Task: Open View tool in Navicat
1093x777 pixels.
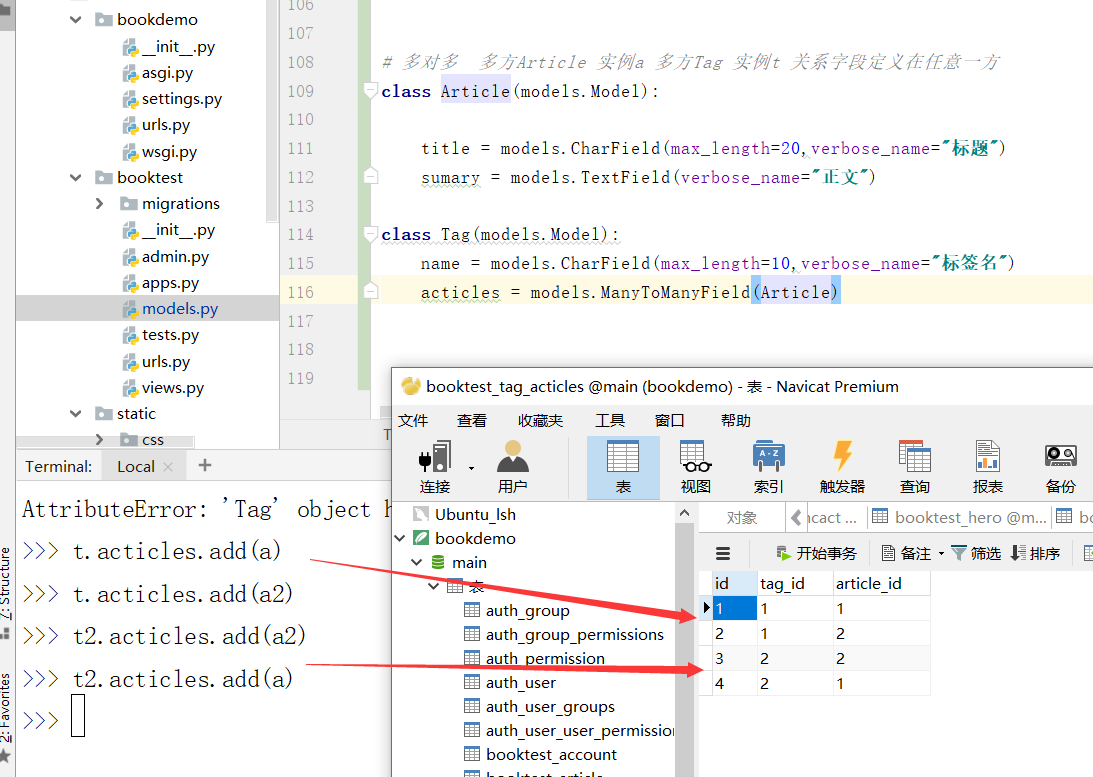Action: (x=696, y=468)
